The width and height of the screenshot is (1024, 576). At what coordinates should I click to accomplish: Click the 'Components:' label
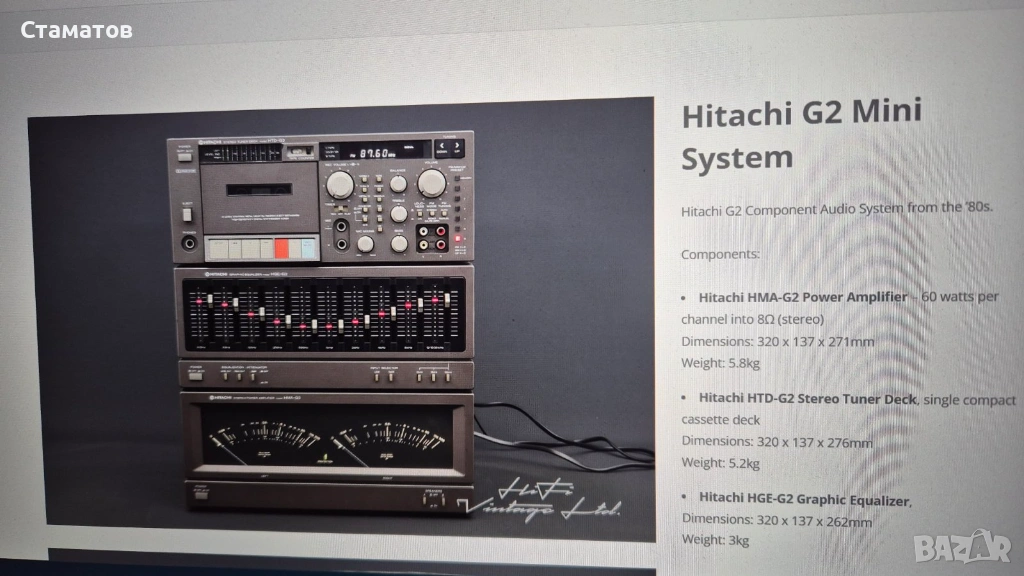(x=720, y=254)
